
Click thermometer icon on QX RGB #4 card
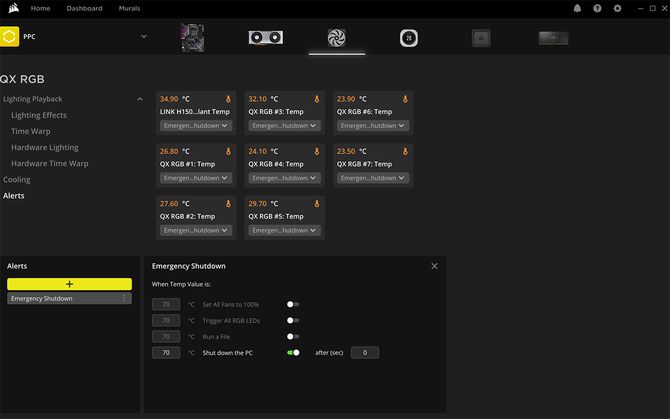[x=317, y=151]
